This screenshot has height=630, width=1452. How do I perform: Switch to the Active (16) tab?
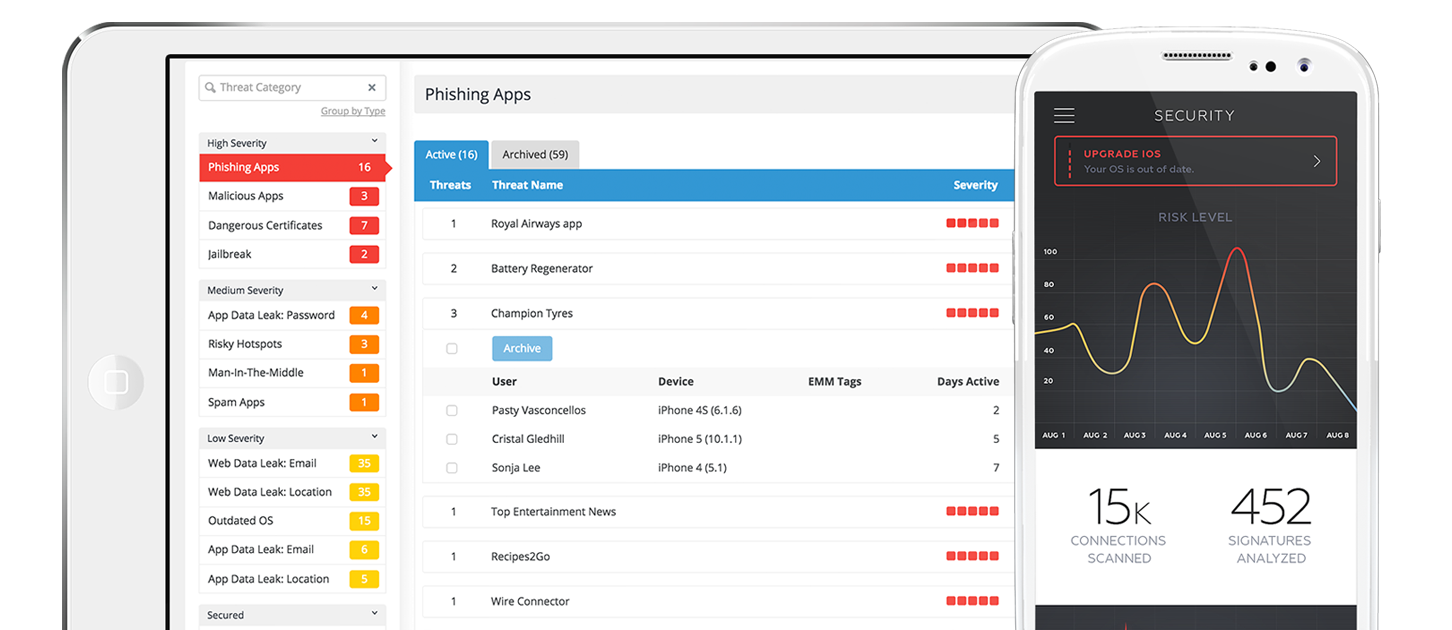[451, 155]
